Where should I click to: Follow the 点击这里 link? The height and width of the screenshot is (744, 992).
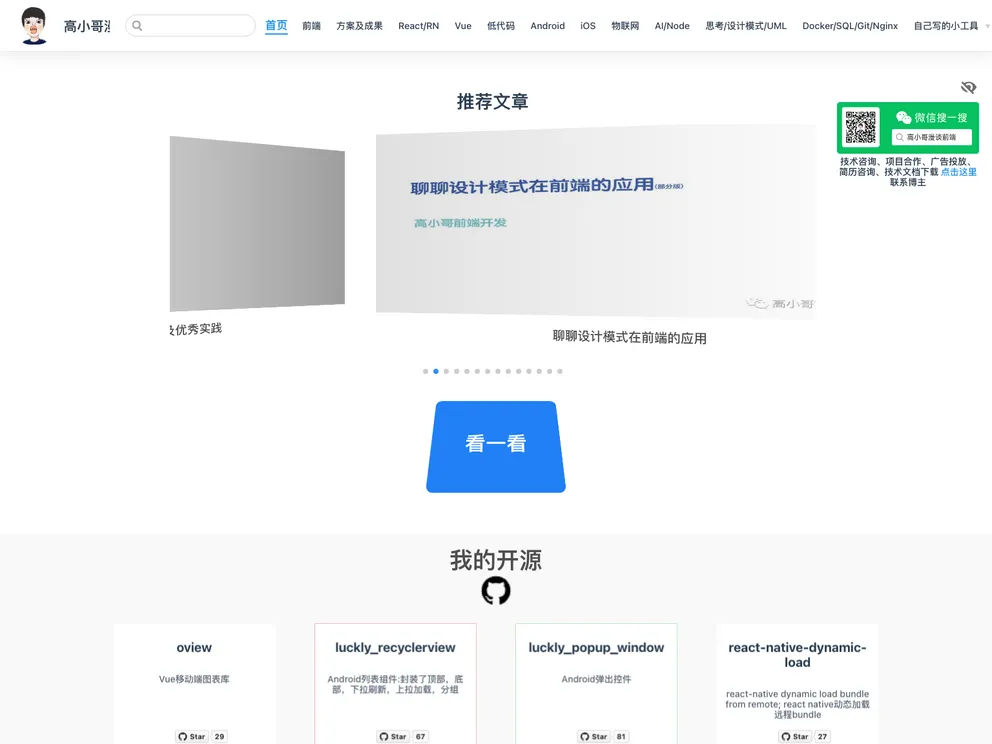(958, 172)
